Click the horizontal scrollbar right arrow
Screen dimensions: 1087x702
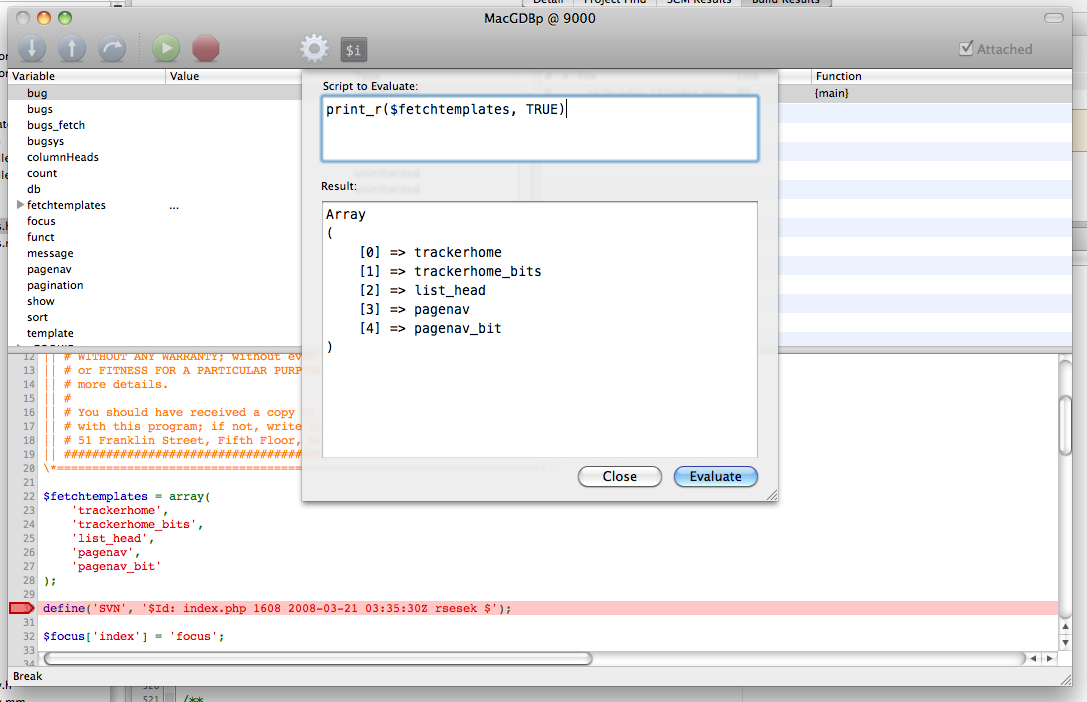coord(1050,658)
